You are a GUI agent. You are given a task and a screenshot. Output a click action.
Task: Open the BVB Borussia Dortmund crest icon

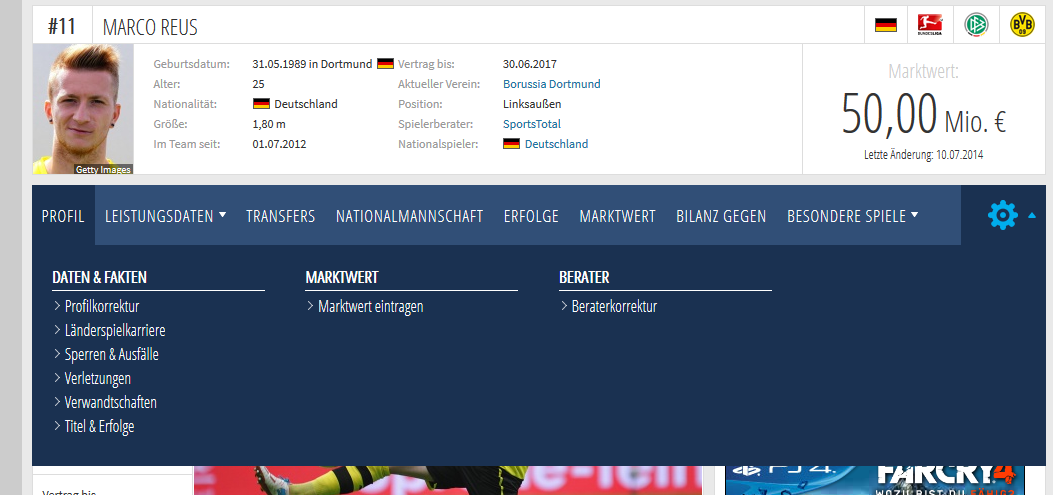1022,26
